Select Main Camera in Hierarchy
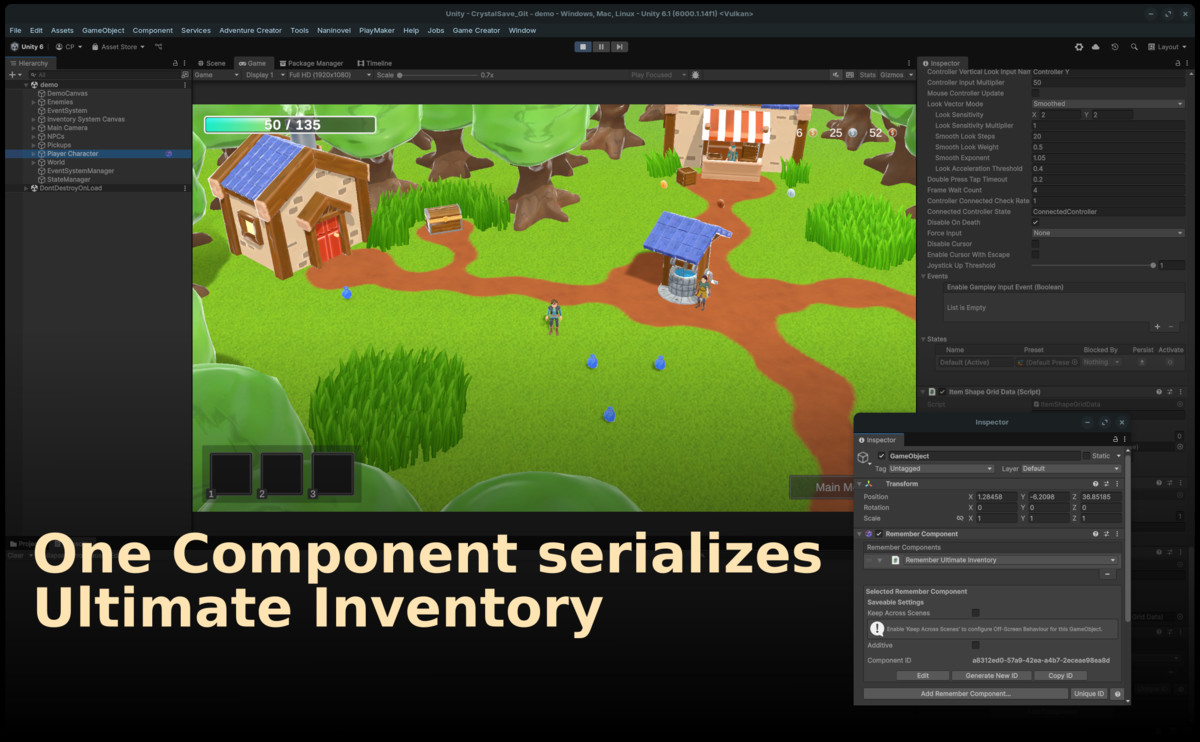 tap(67, 128)
